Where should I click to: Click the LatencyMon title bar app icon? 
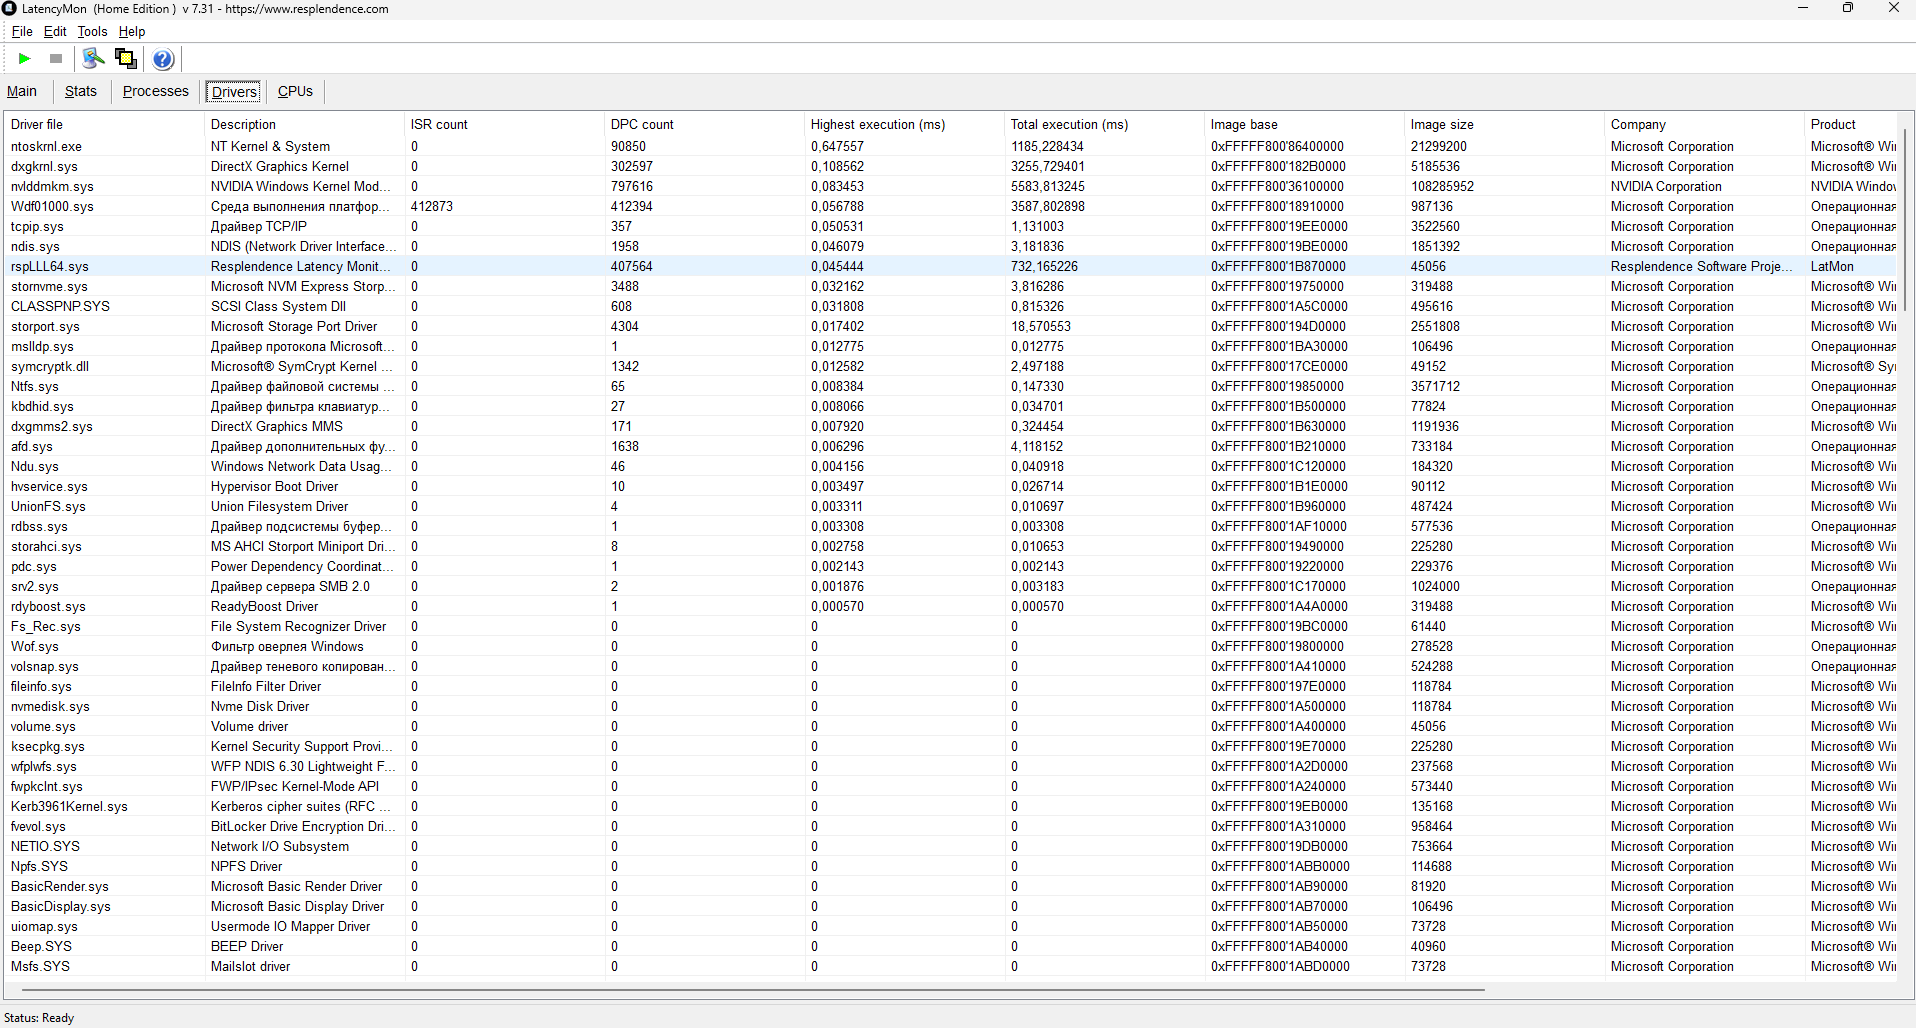9,9
